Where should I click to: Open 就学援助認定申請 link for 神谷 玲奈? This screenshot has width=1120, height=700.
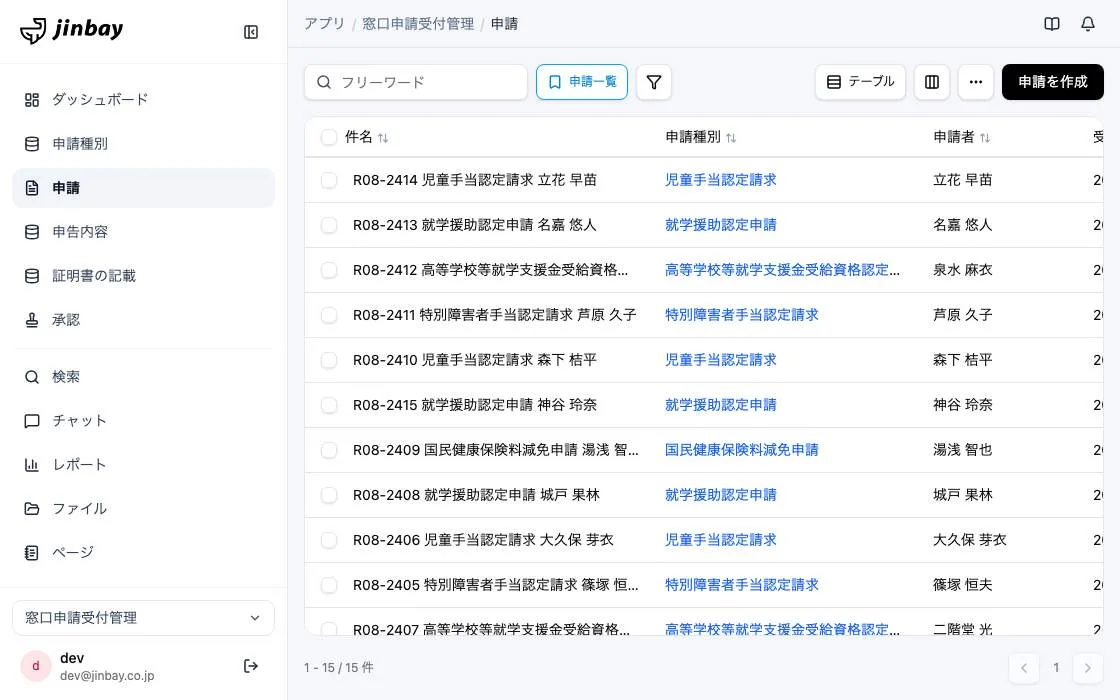(720, 405)
